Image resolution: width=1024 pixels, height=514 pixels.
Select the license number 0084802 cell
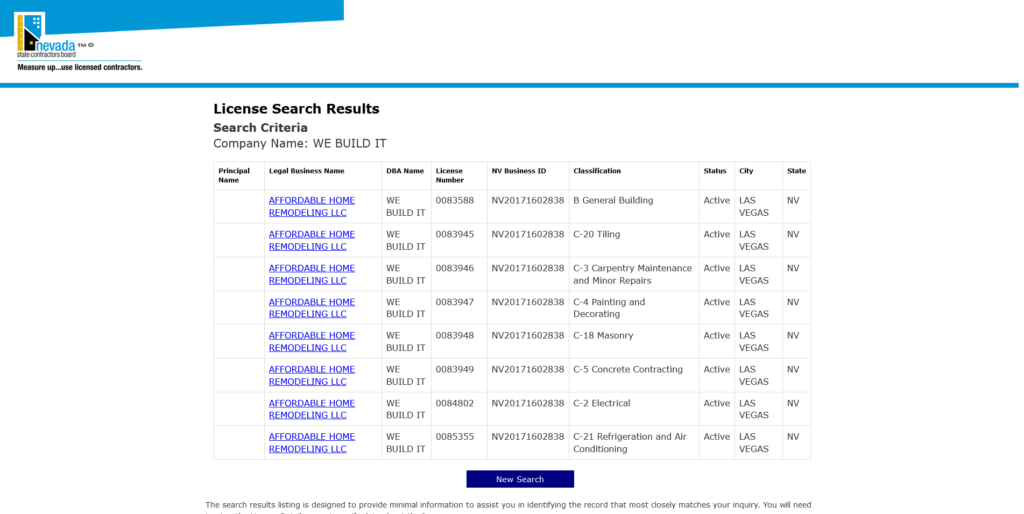pyautogui.click(x=454, y=403)
